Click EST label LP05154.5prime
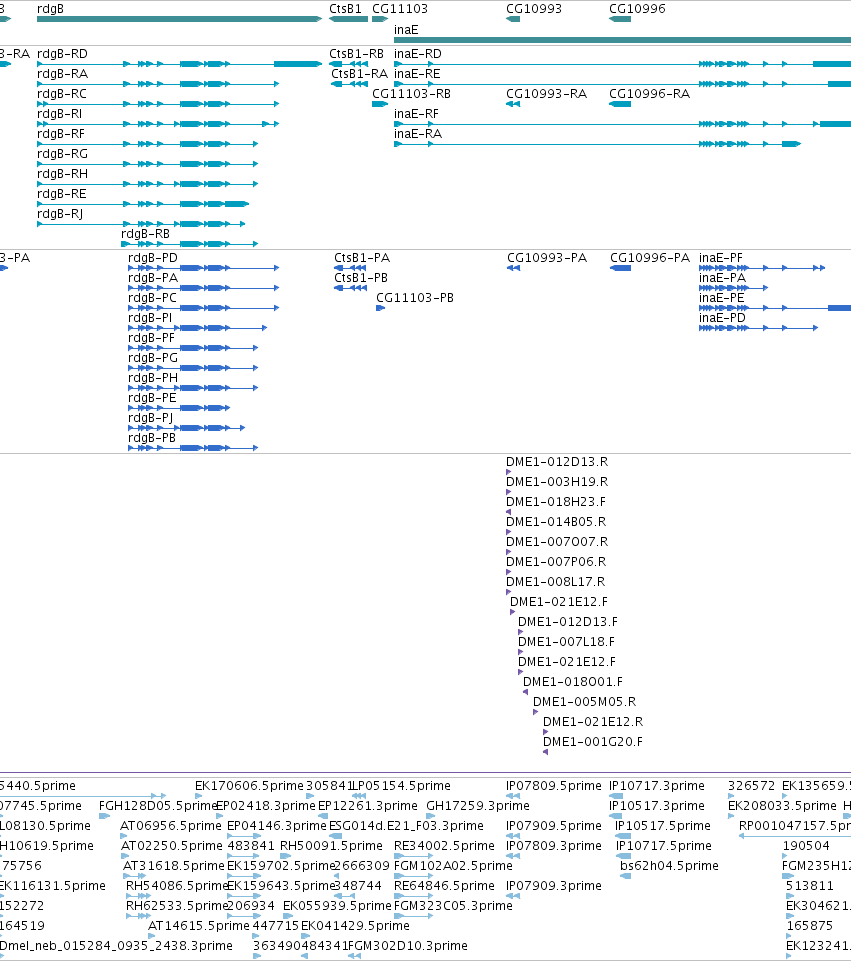The image size is (851, 961). click(402, 786)
